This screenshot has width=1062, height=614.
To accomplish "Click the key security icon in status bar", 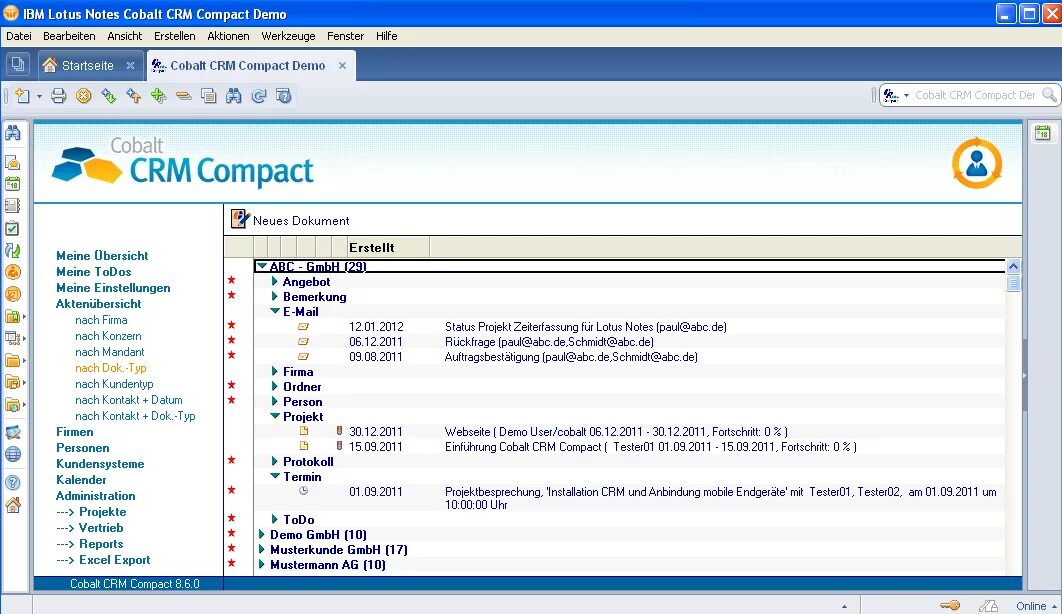I will click(950, 605).
